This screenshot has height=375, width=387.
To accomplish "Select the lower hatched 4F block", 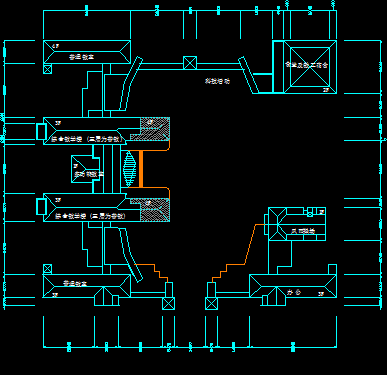I will point(150,210).
